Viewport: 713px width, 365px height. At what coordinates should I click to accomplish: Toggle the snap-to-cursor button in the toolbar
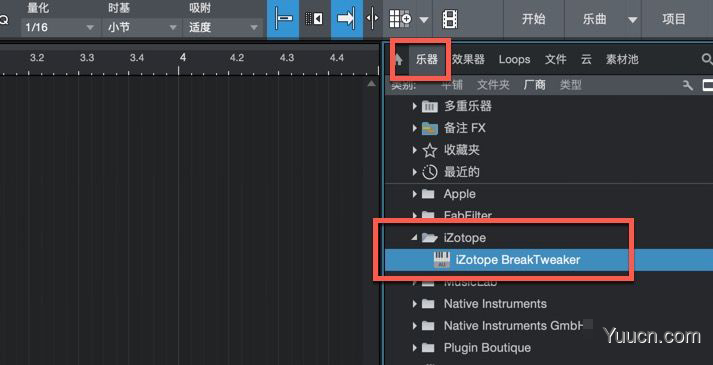click(x=283, y=19)
